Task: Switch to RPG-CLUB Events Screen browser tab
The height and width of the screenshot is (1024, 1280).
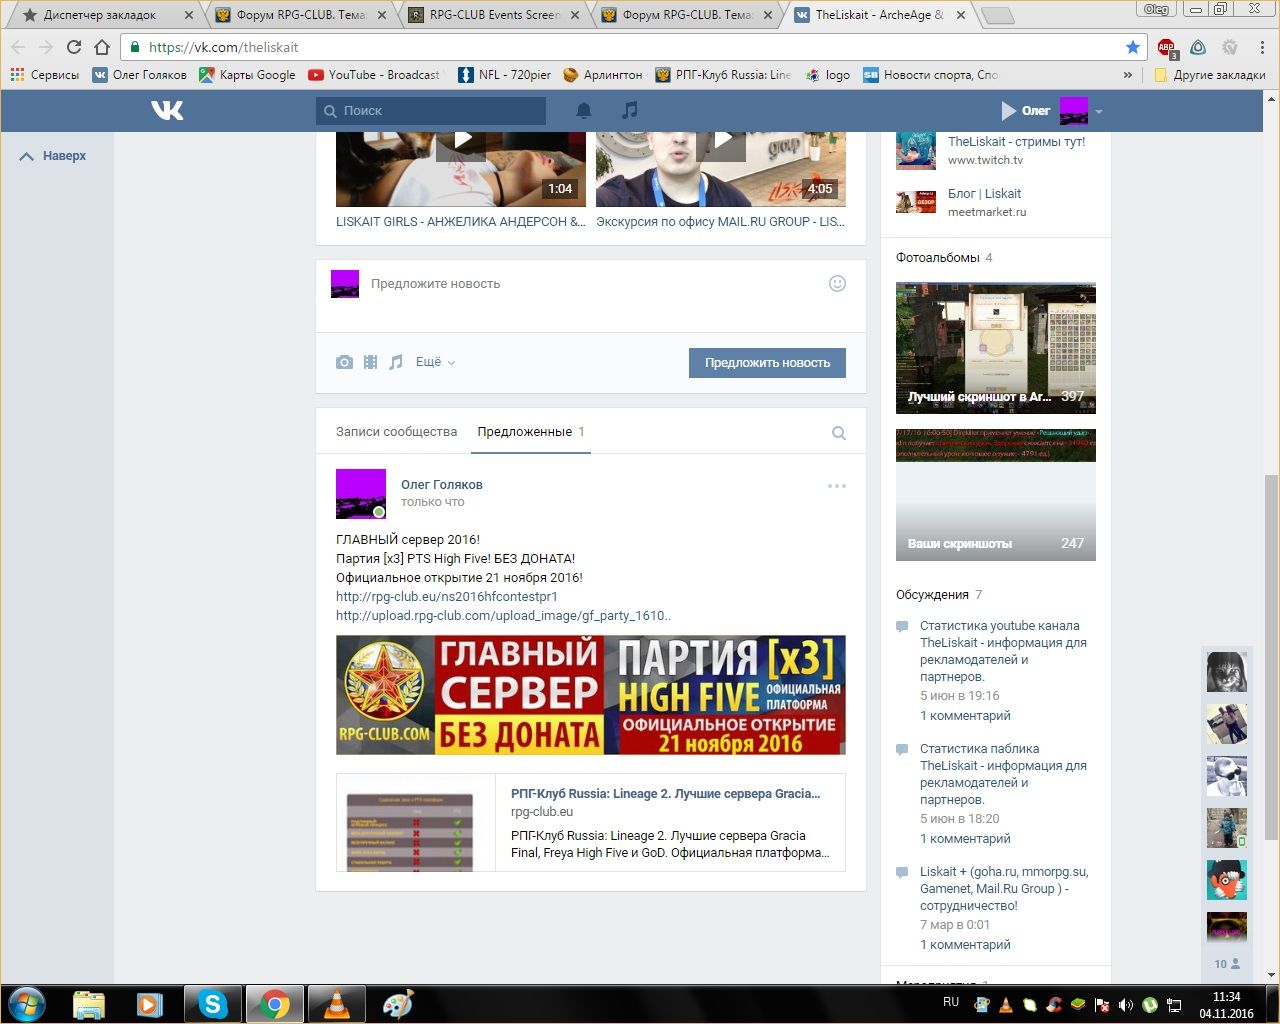Action: click(493, 15)
